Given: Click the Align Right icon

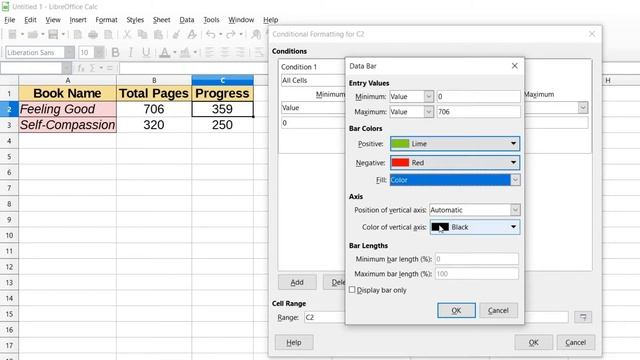Looking at the screenshot, I should [x=240, y=52].
